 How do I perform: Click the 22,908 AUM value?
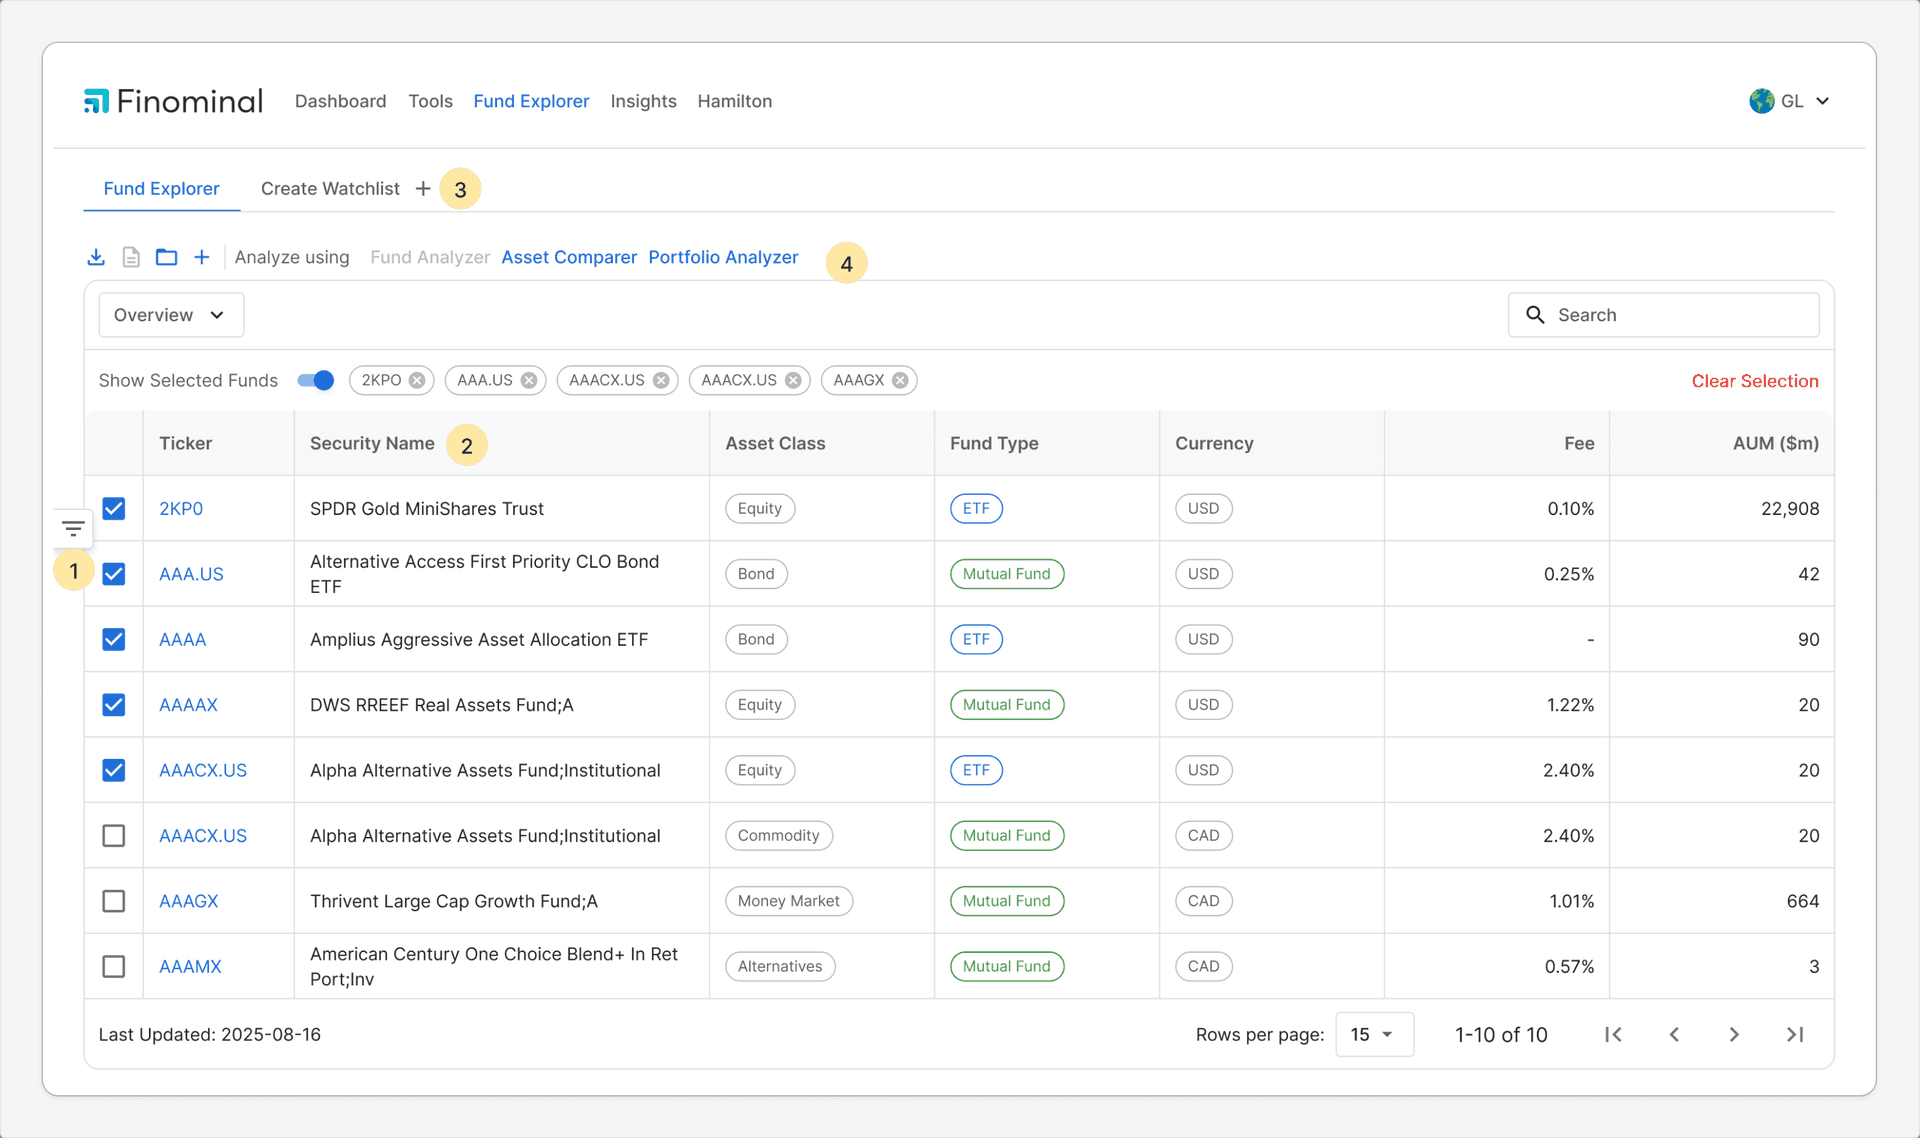click(x=1790, y=508)
